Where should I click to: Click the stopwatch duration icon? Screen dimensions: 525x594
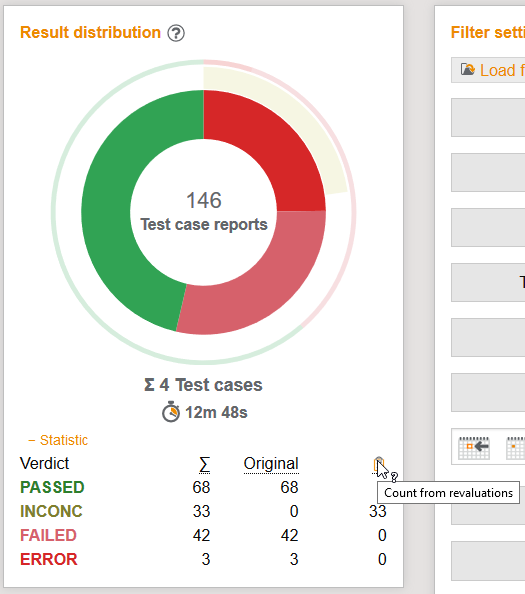pyautogui.click(x=171, y=412)
